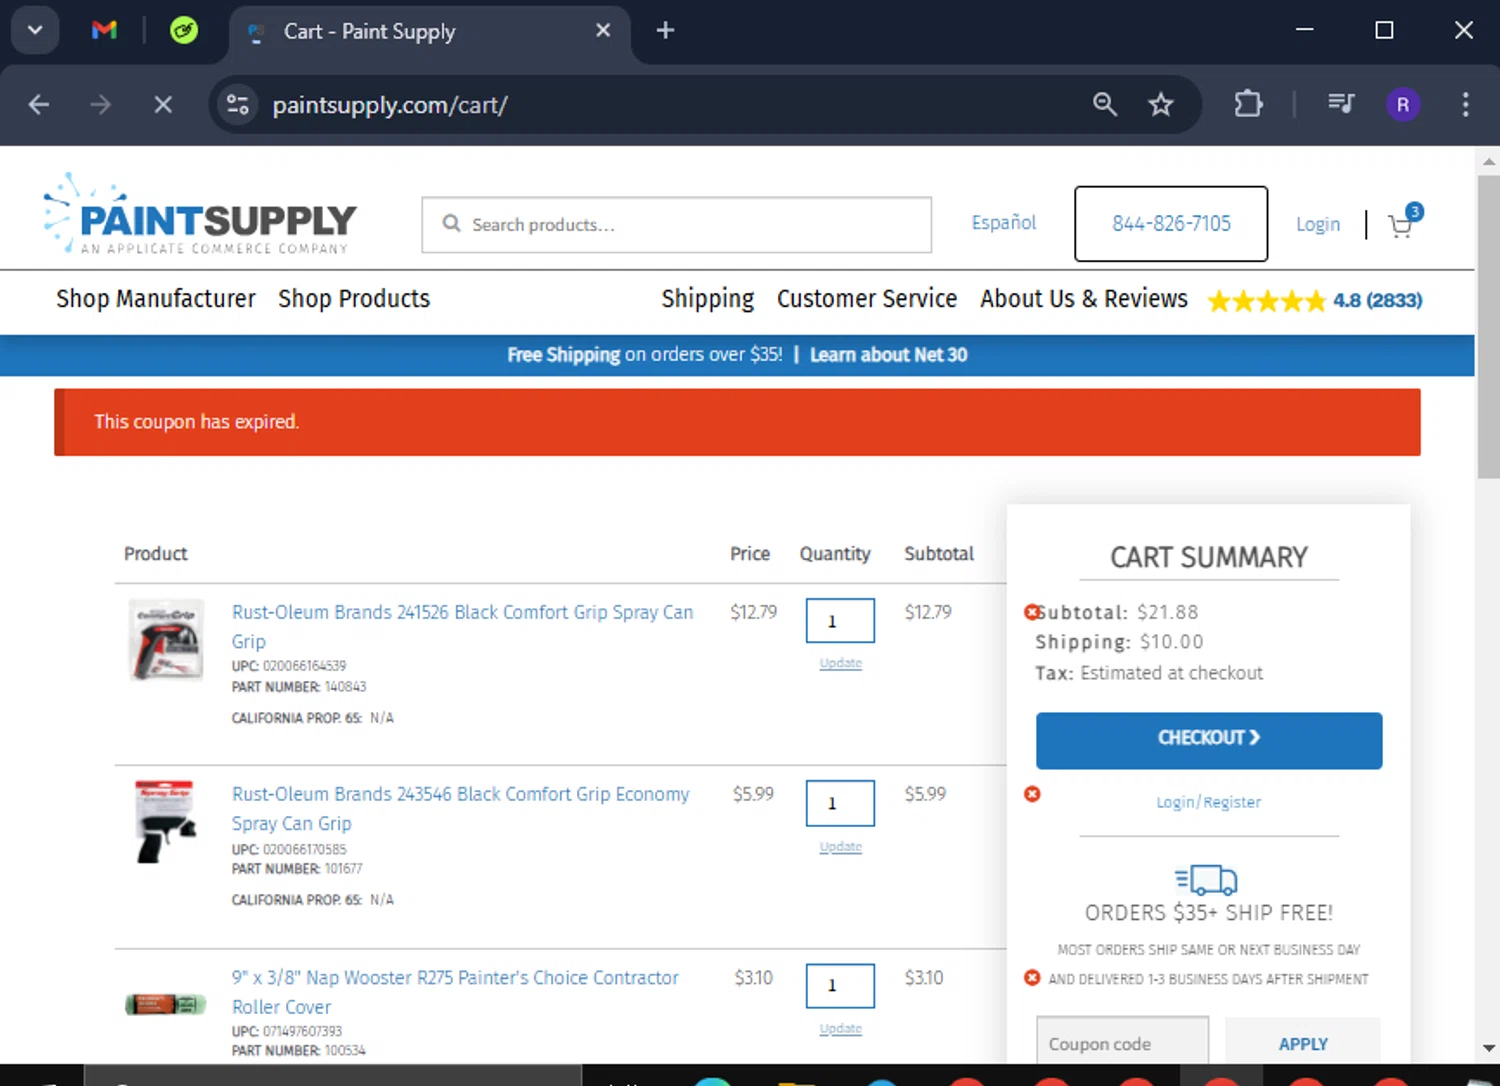
Task: View the Wooster roller cover thumbnail
Action: point(165,1004)
